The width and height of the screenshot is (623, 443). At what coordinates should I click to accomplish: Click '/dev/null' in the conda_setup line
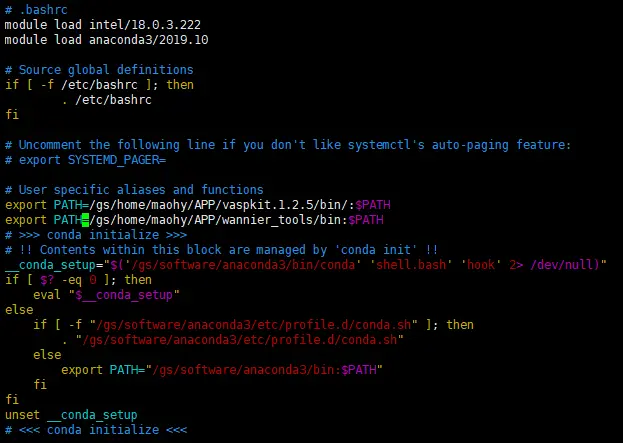561,265
